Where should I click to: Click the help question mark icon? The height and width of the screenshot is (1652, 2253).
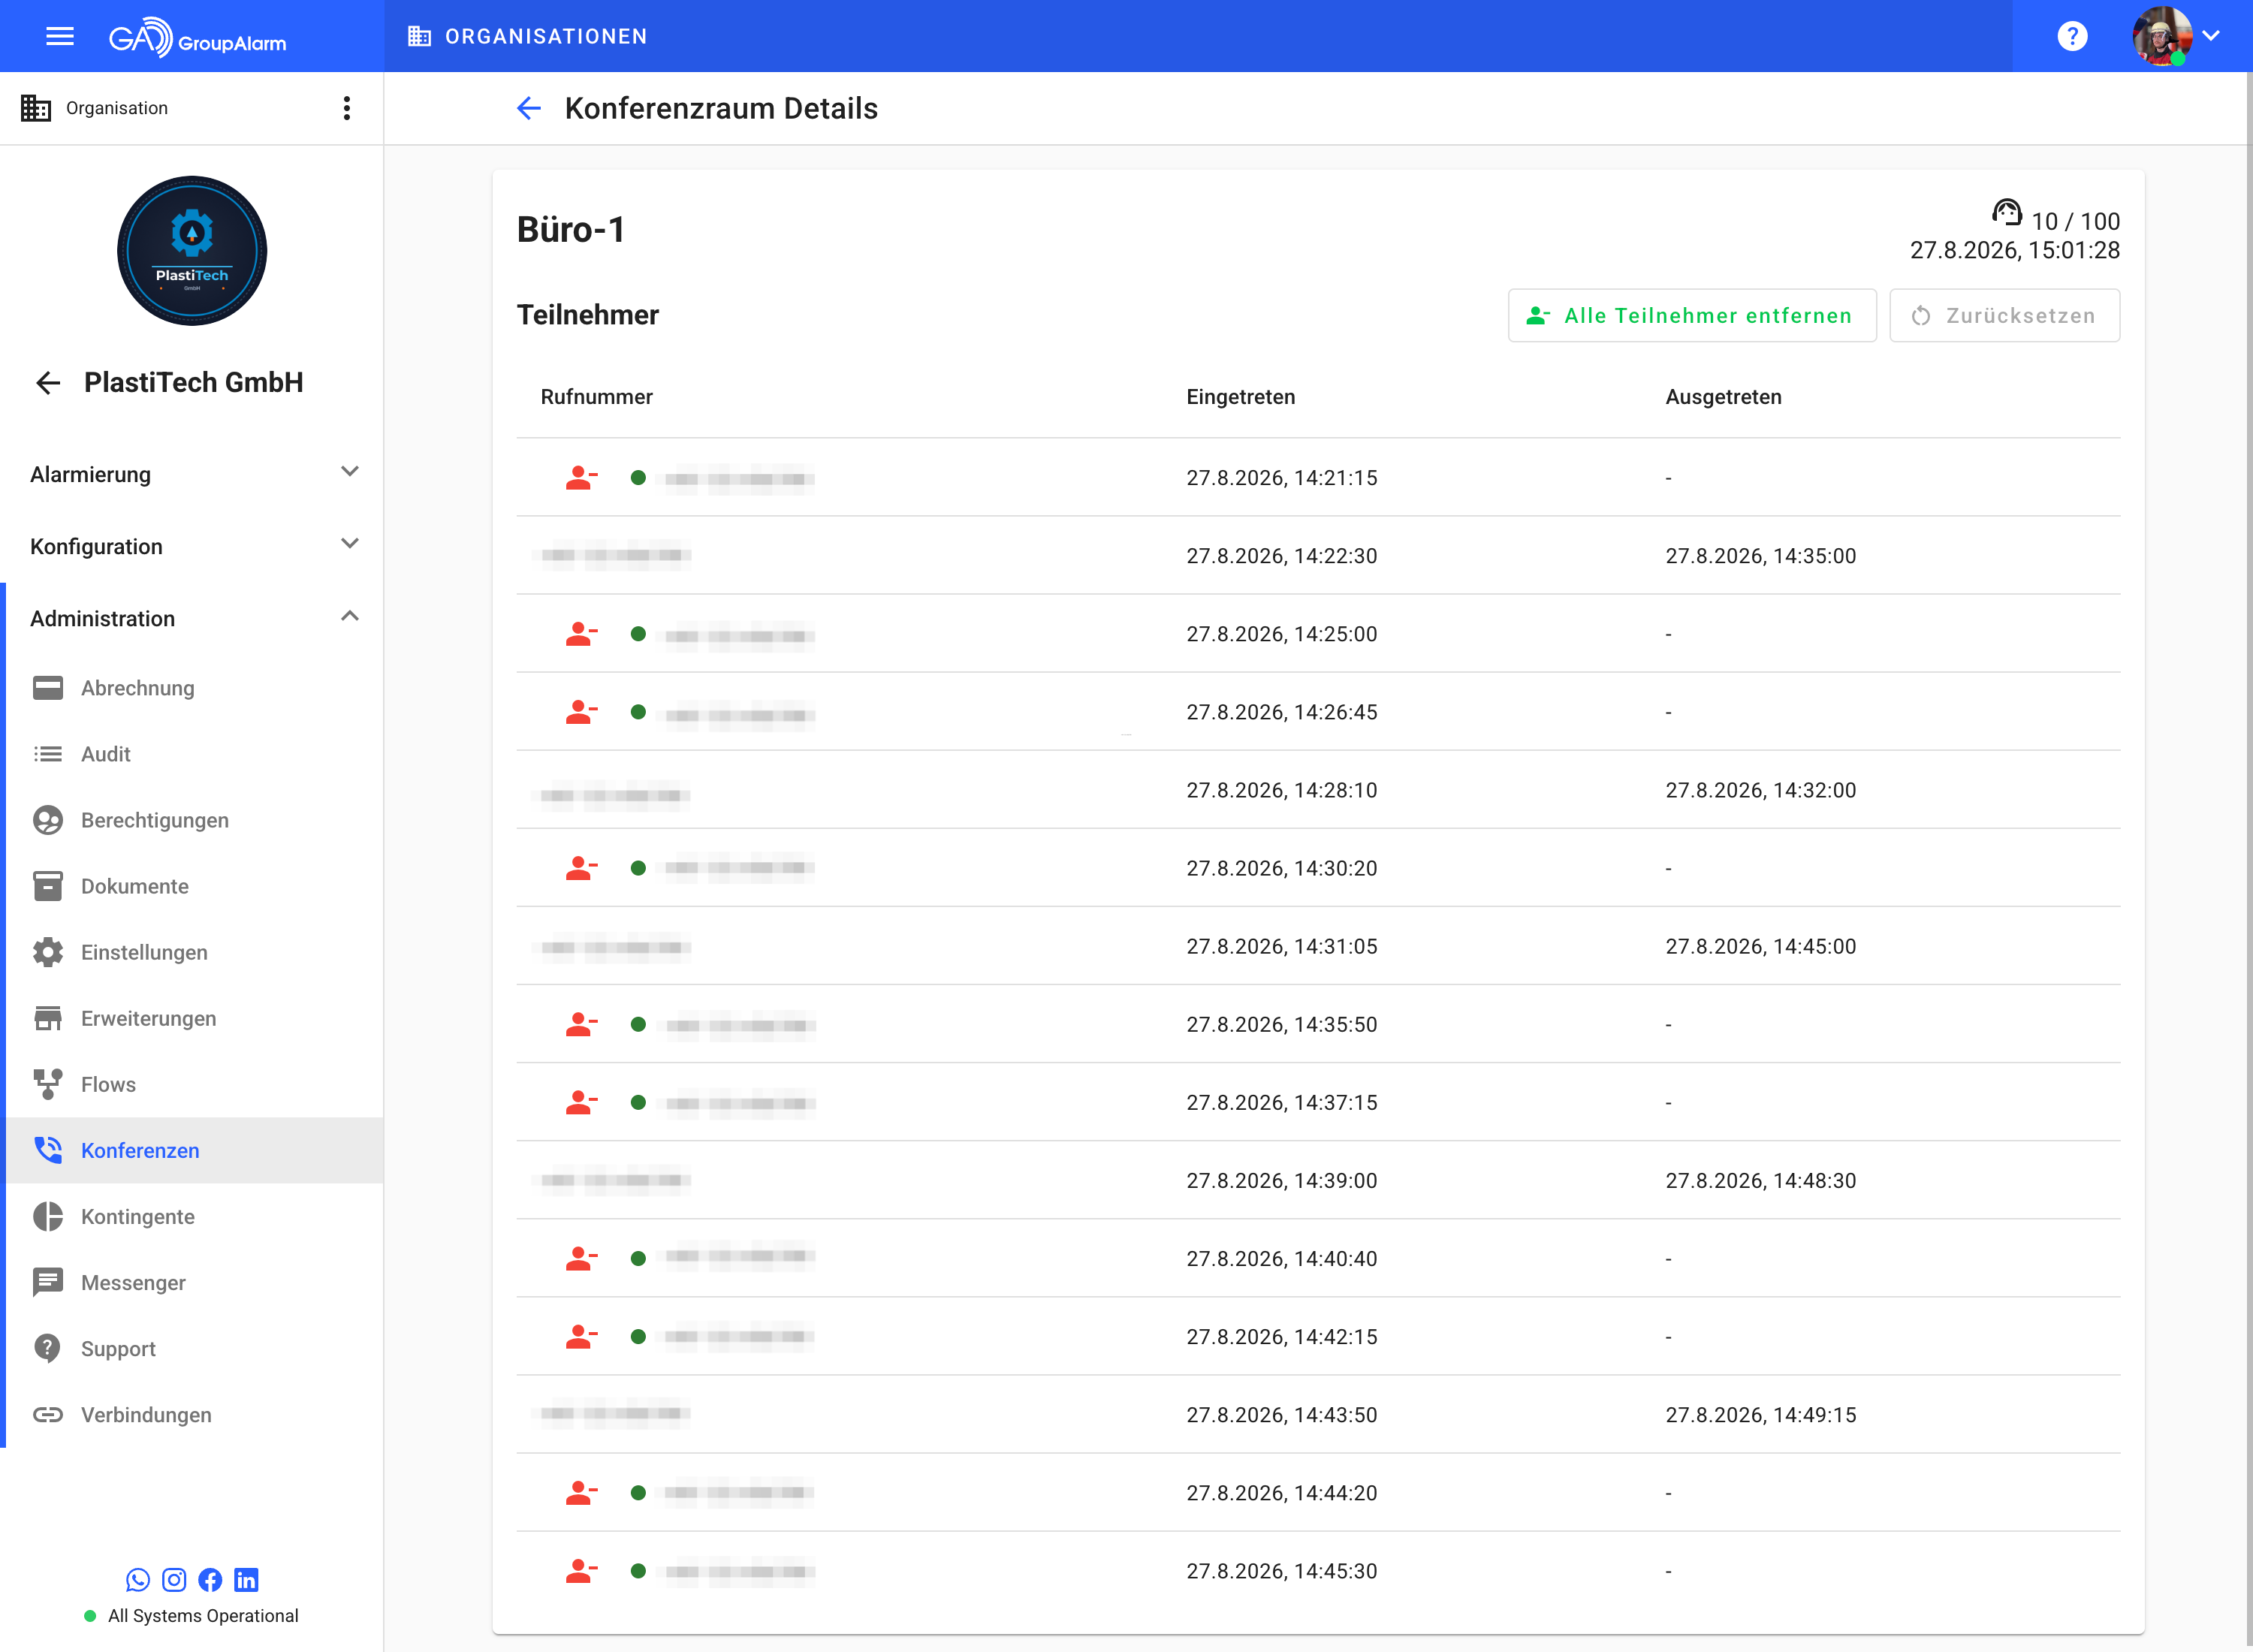[x=2072, y=36]
